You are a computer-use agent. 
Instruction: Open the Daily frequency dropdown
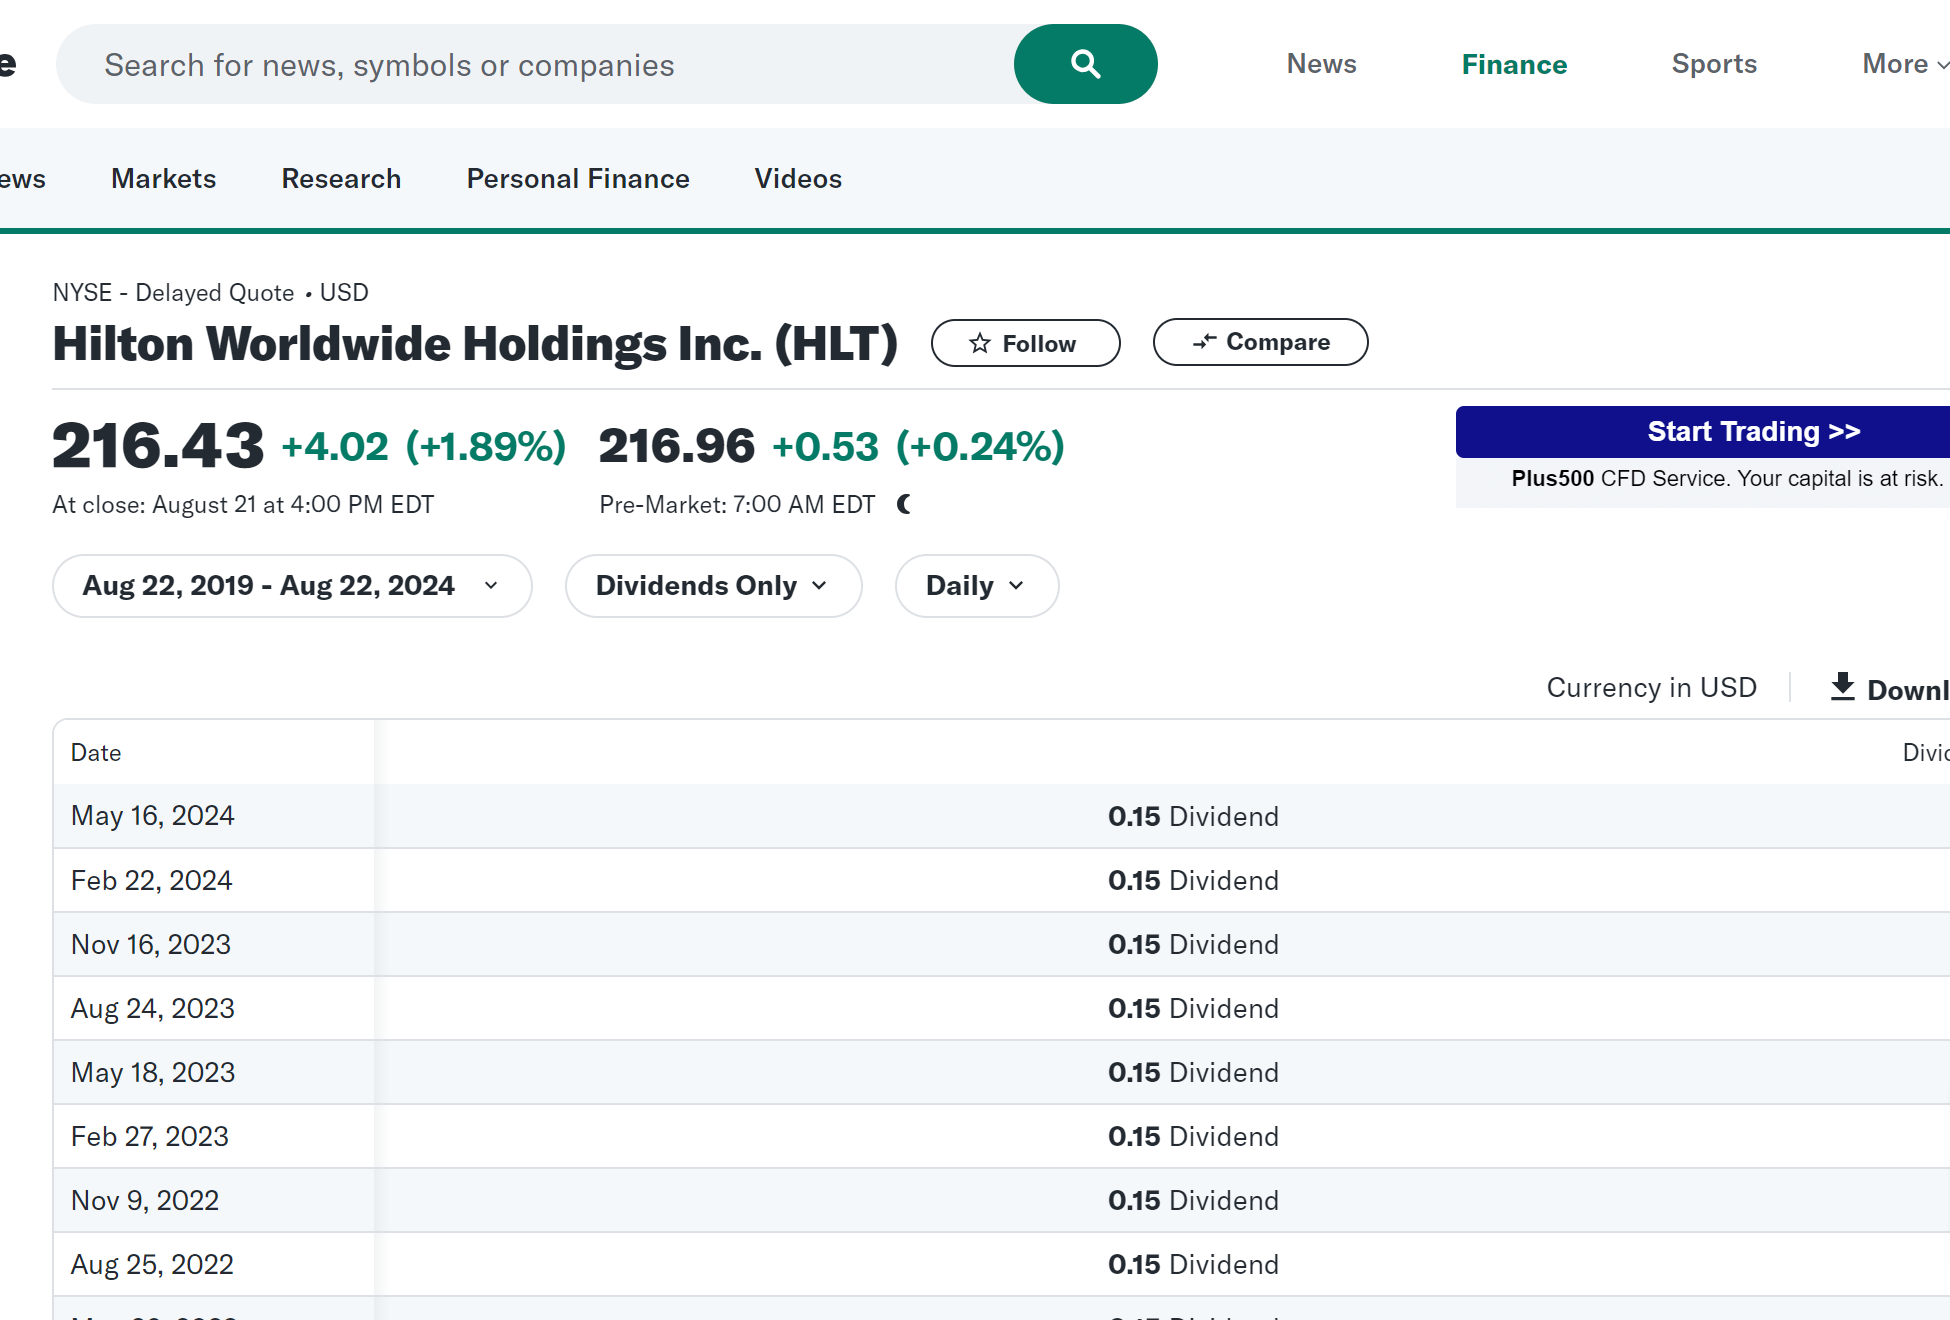(977, 586)
